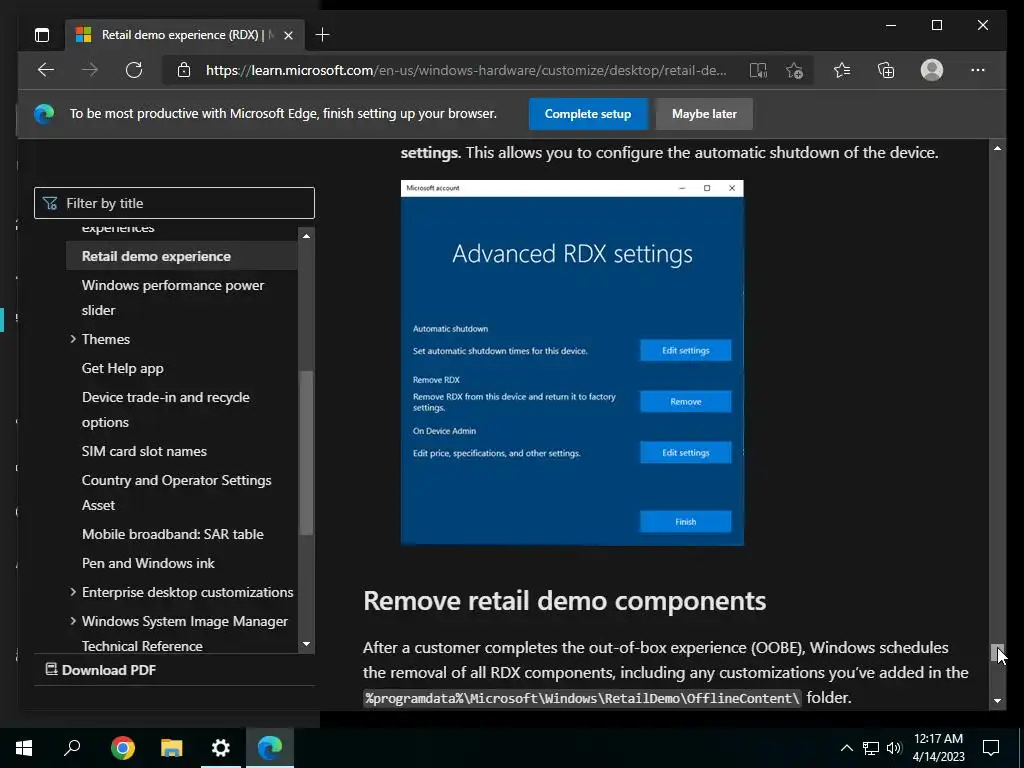Click Complete setup button
The height and width of the screenshot is (768, 1024).
[x=588, y=114]
